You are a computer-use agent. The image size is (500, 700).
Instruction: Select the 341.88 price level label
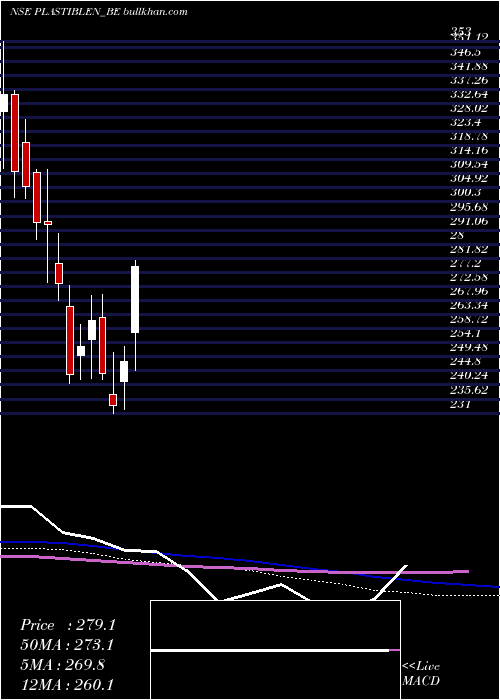tap(469, 66)
